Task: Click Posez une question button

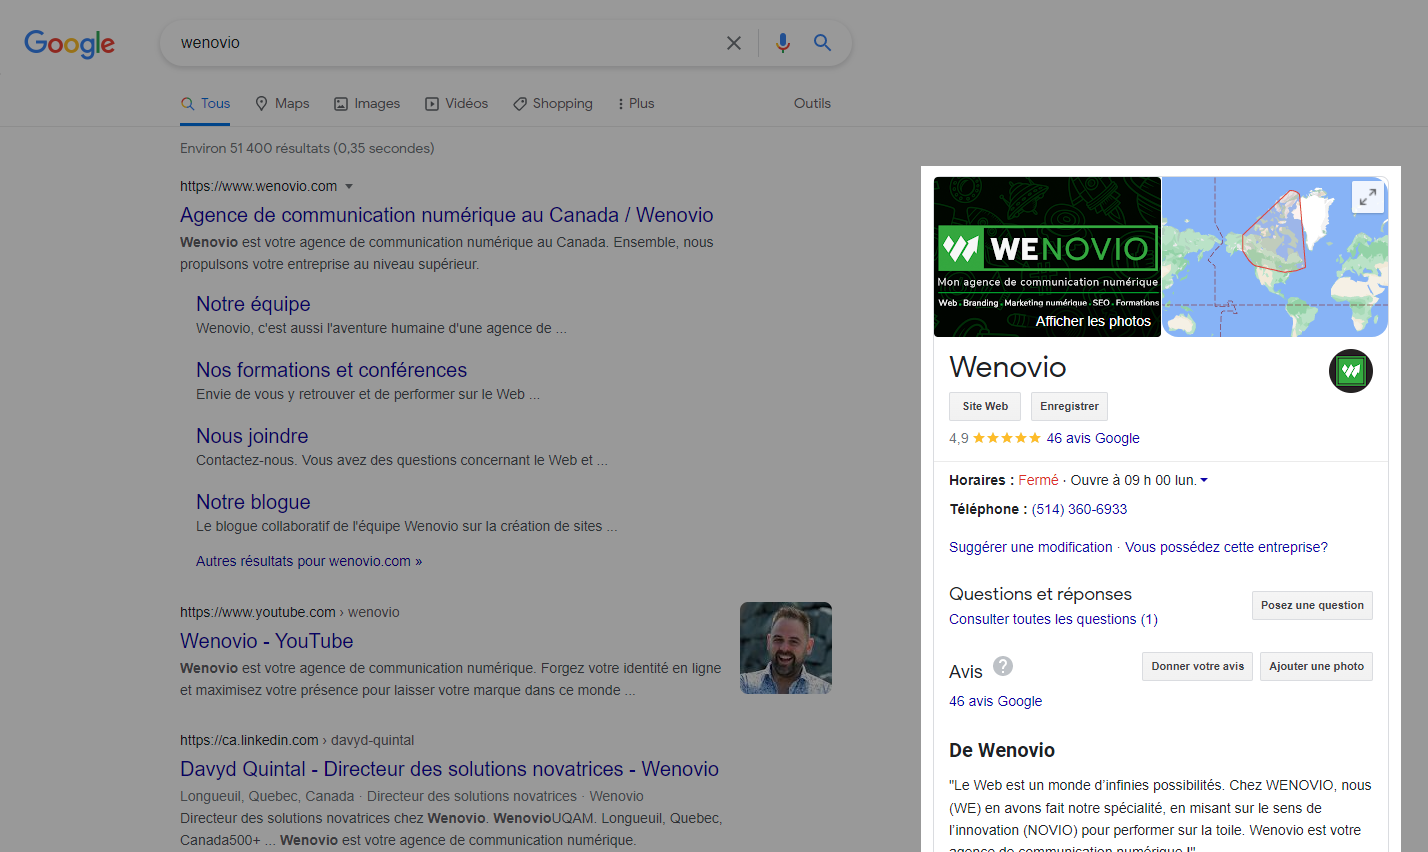Action: (1312, 605)
